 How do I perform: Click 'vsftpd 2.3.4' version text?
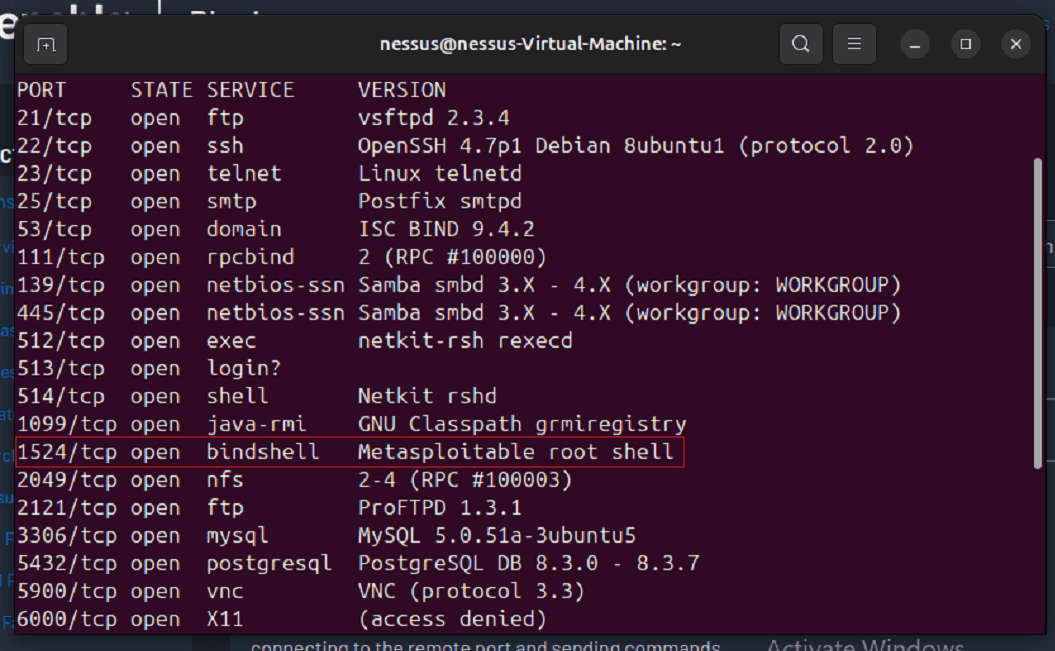(434, 118)
